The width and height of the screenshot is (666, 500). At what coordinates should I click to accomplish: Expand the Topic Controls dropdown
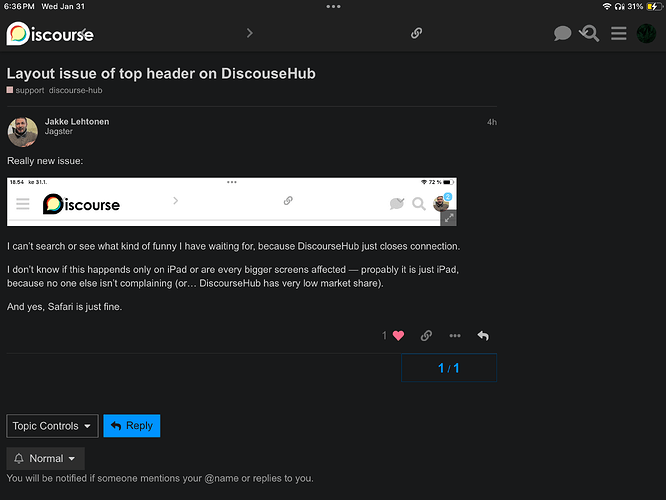coord(52,426)
